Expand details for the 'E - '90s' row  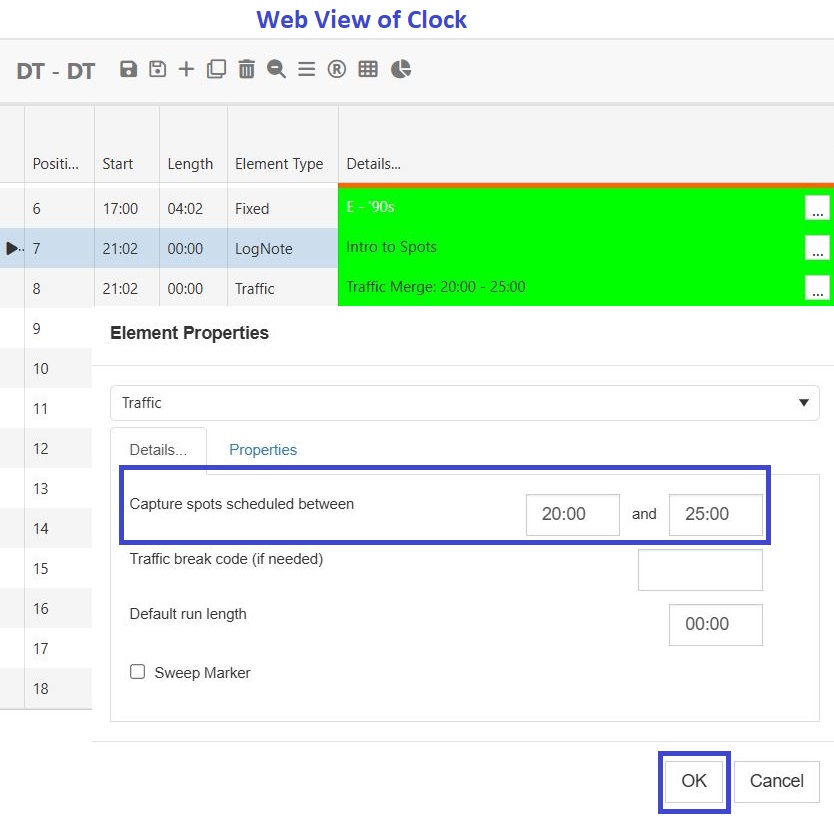818,208
